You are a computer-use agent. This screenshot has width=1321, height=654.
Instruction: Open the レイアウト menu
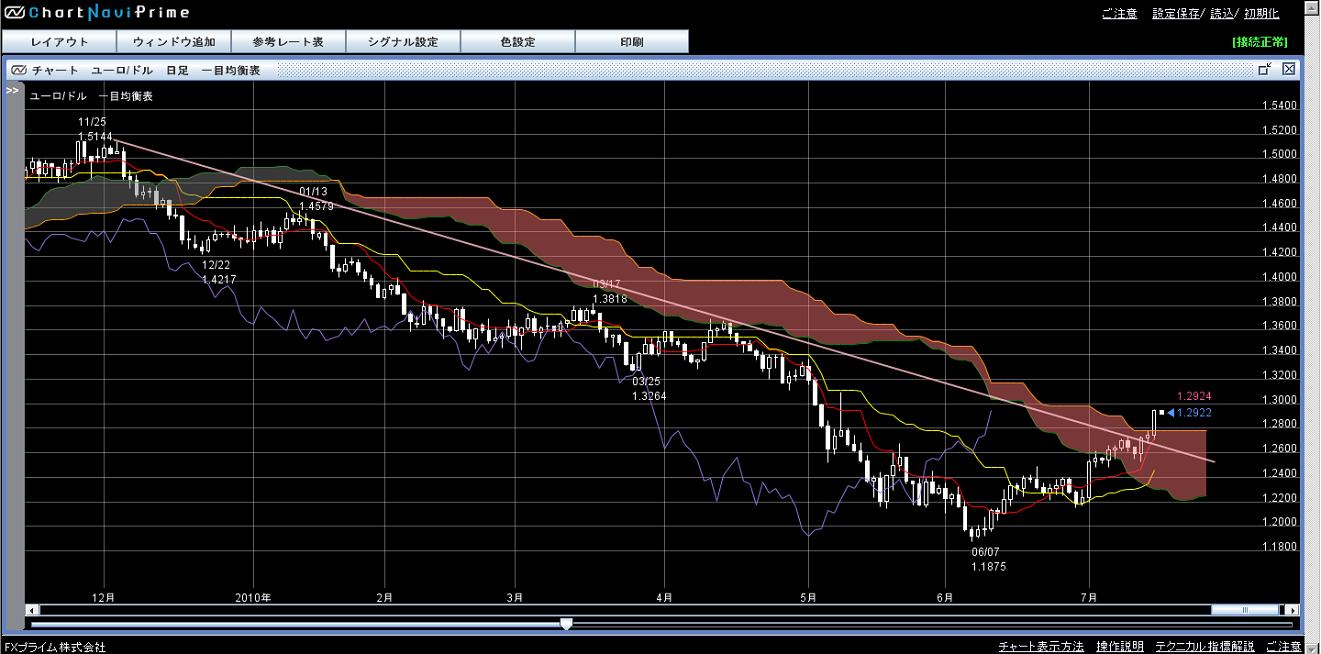coord(59,42)
